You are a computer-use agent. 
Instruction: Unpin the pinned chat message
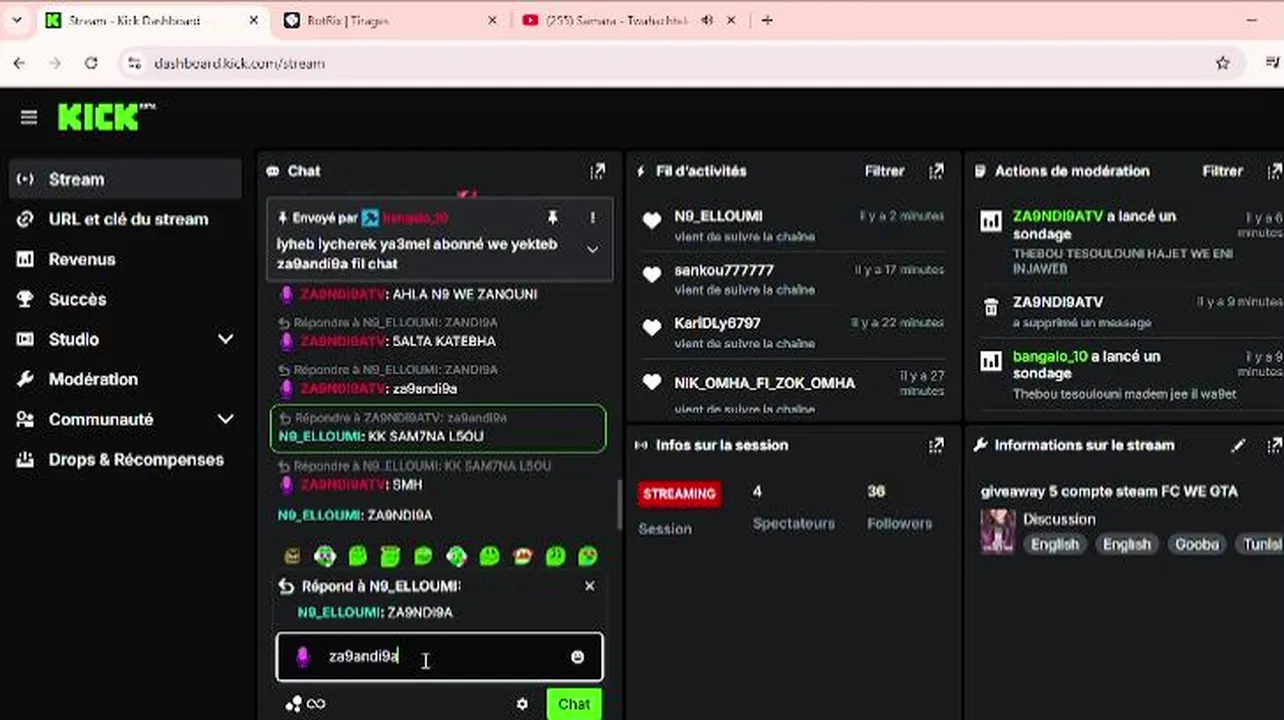click(552, 217)
